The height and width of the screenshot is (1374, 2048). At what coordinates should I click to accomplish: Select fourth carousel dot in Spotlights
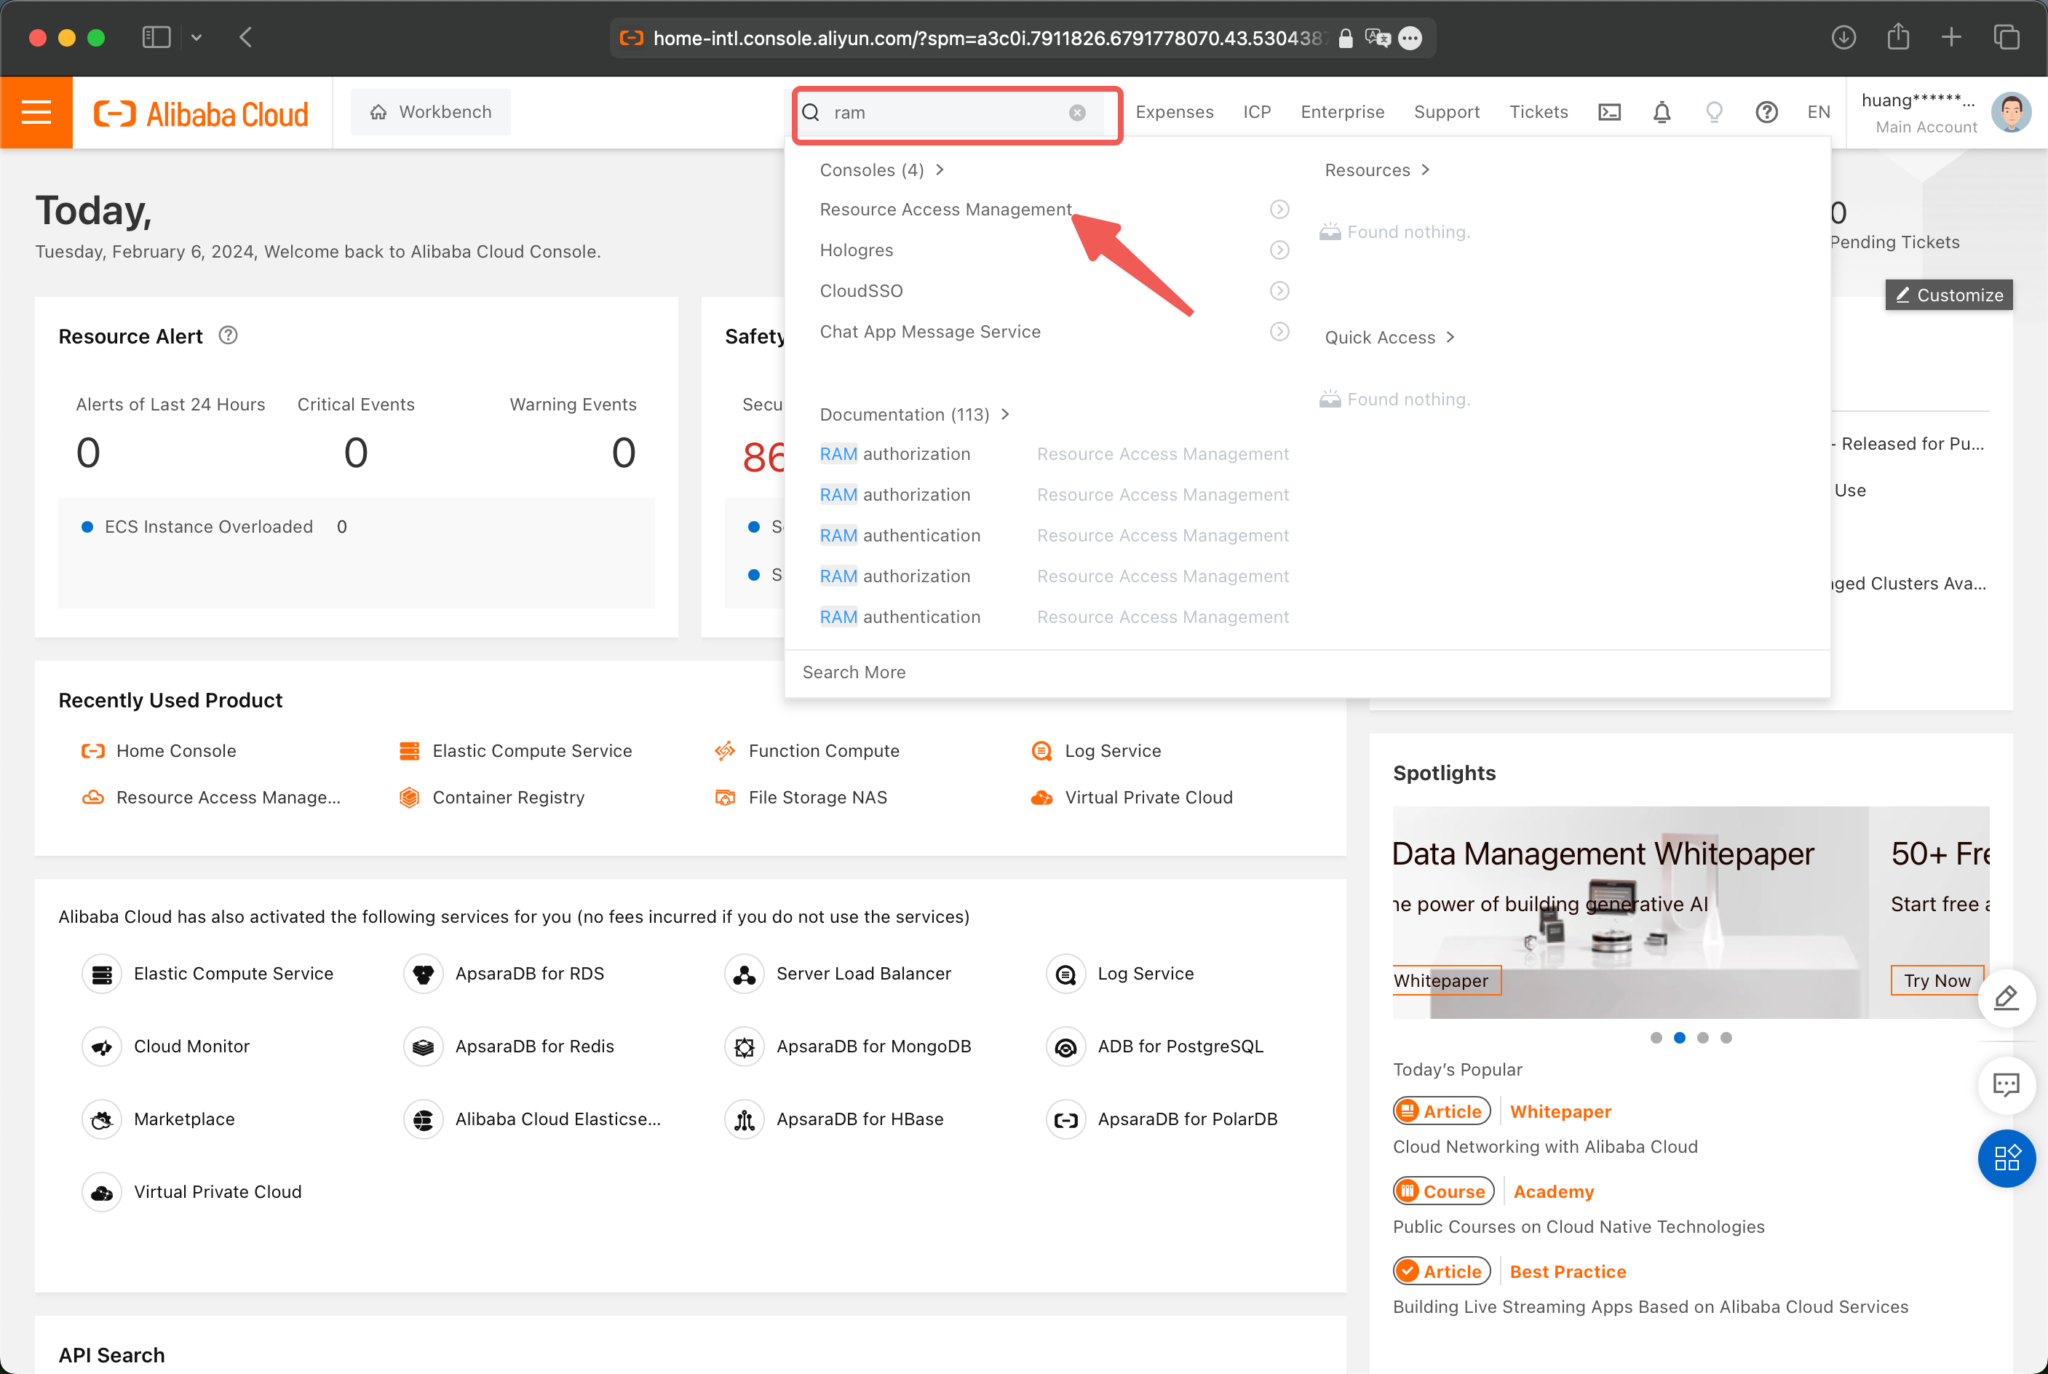pyautogui.click(x=1726, y=1038)
